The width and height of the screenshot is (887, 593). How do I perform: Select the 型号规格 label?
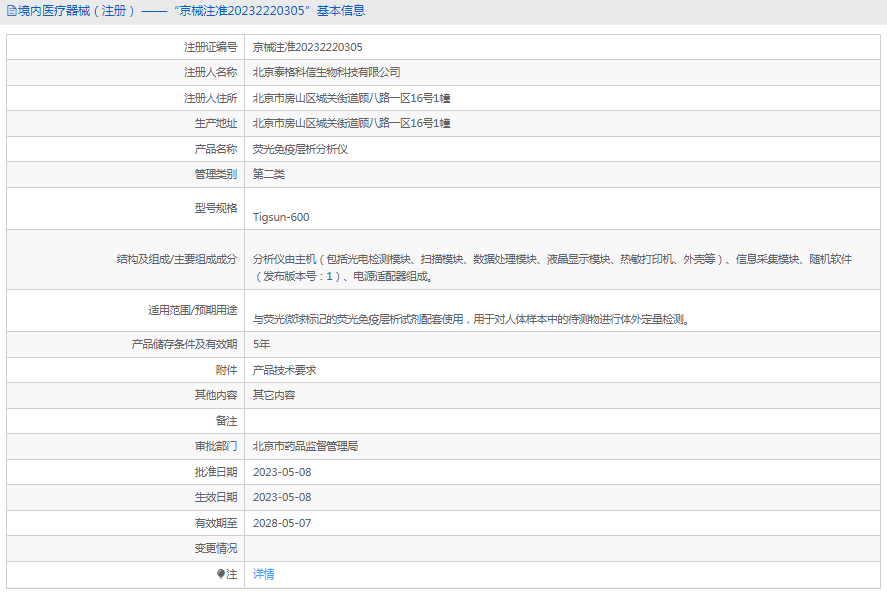pyautogui.click(x=216, y=208)
